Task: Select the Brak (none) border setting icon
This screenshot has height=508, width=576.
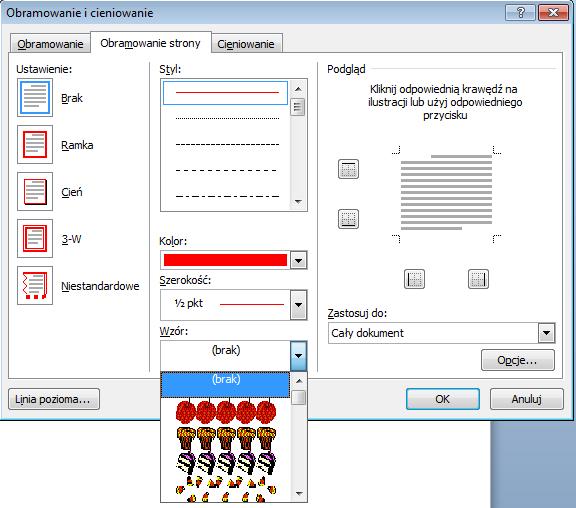Action: click(x=35, y=98)
